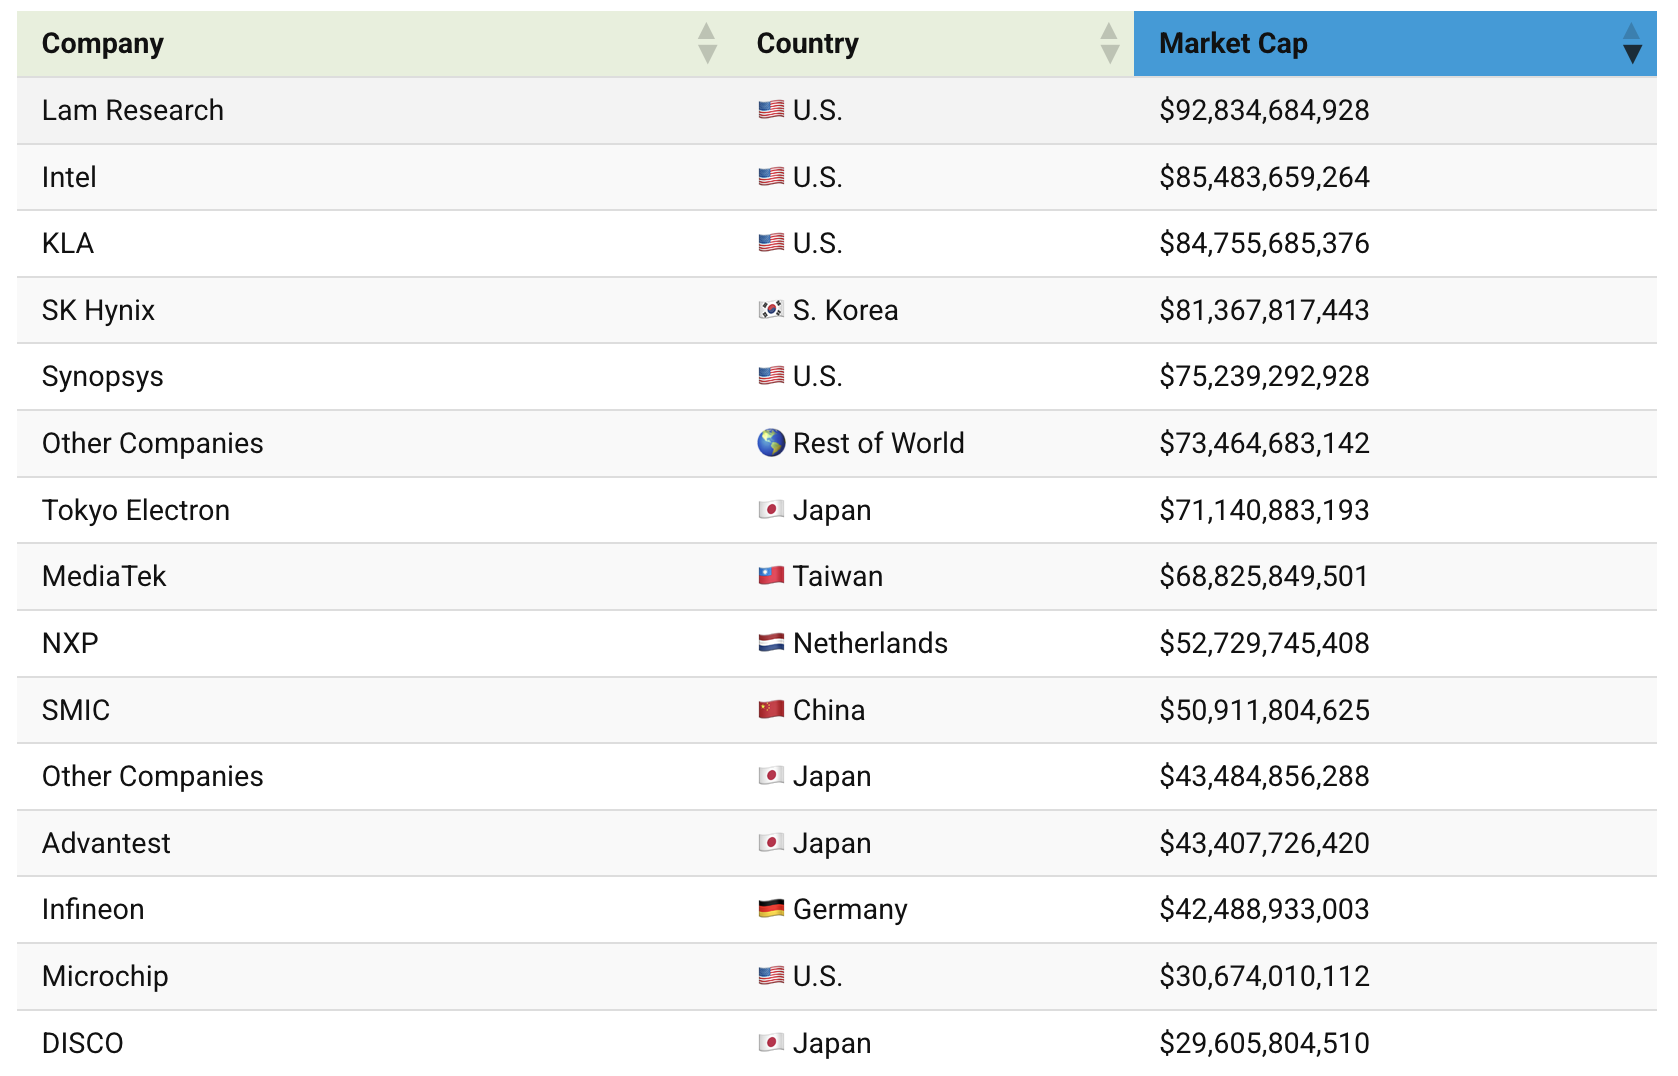Click U.S. flag in Synopsys row
Image resolution: width=1678 pixels, height=1076 pixels.
[771, 376]
